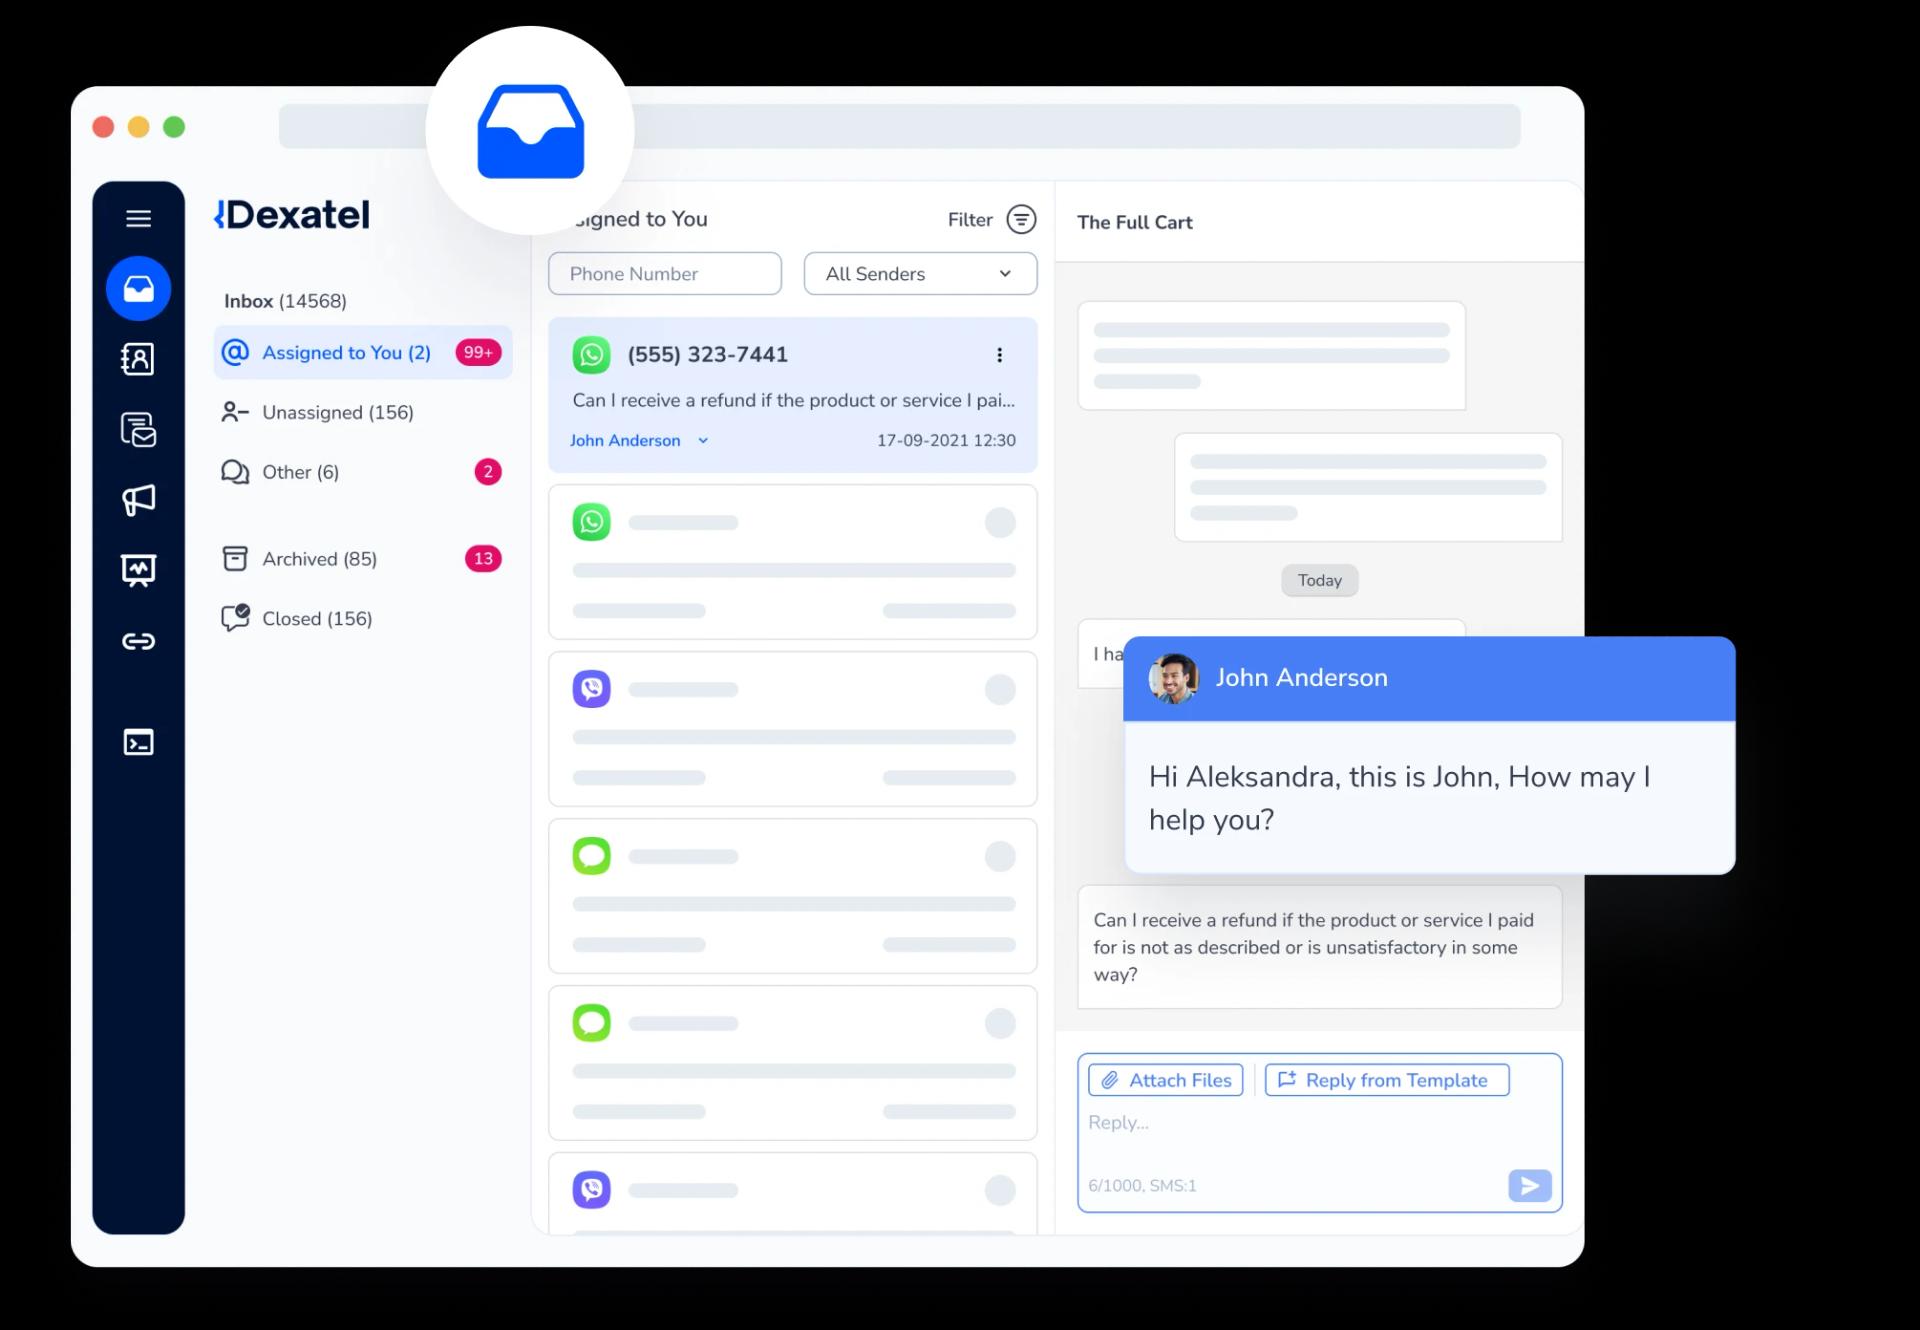This screenshot has width=1920, height=1330.
Task: Open the Archived conversations section
Action: click(318, 559)
